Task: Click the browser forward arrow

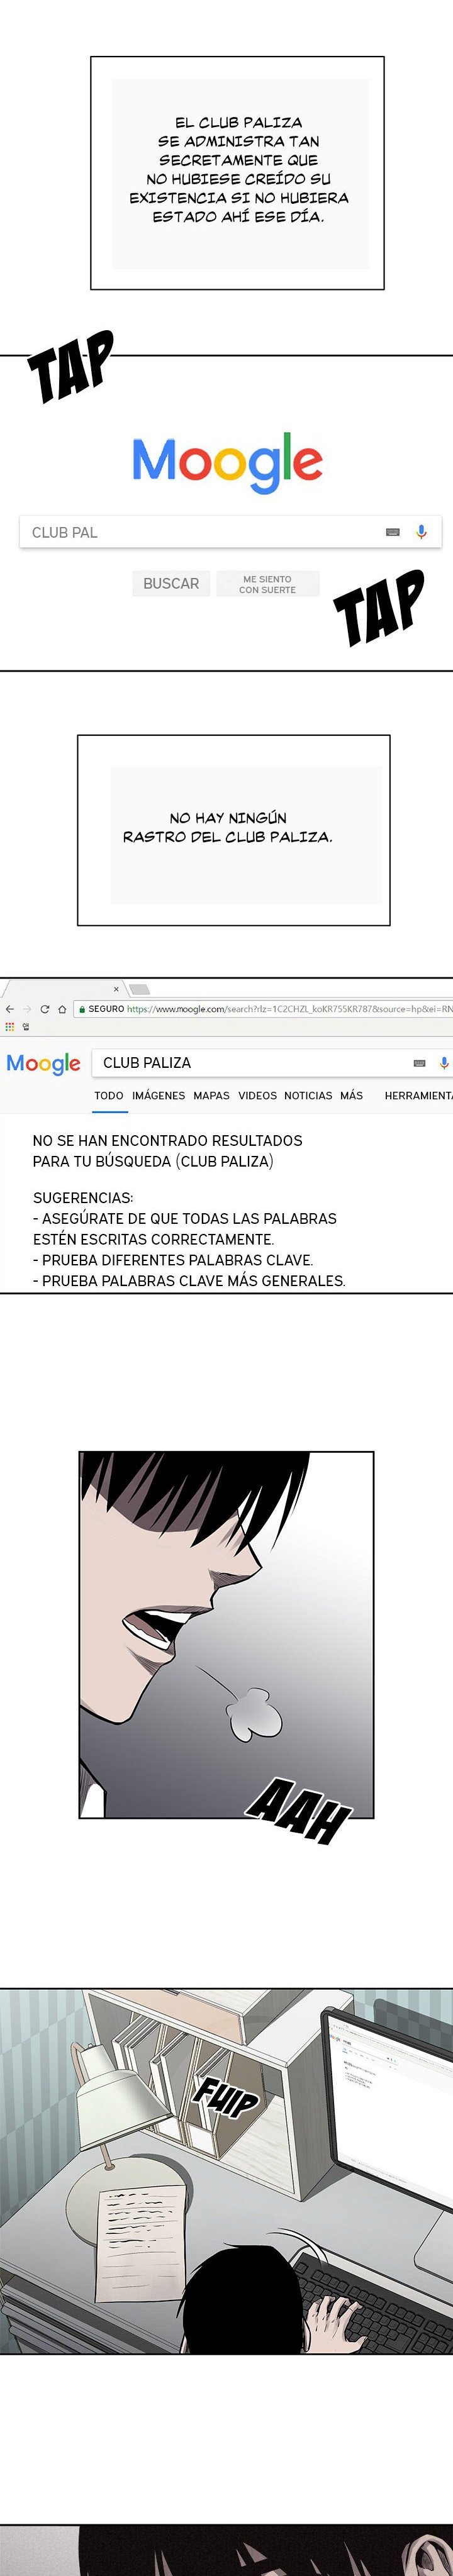Action: pos(27,1009)
